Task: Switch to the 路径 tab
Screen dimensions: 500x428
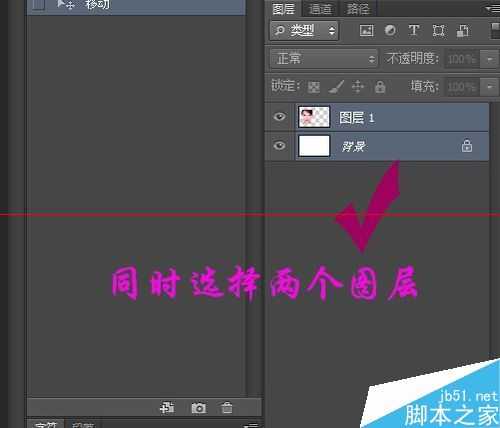Action: click(358, 9)
